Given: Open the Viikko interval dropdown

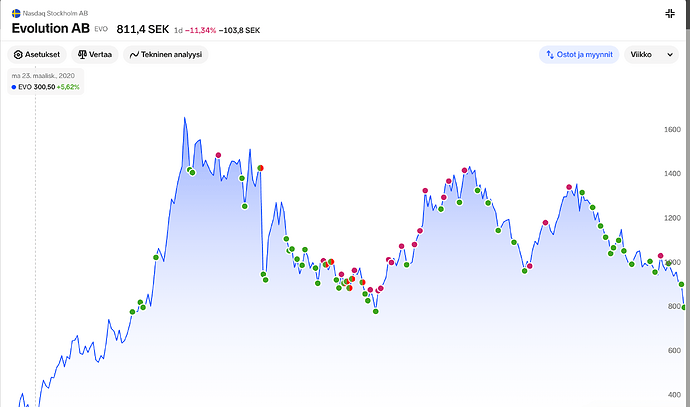Looking at the screenshot, I should tap(651, 54).
